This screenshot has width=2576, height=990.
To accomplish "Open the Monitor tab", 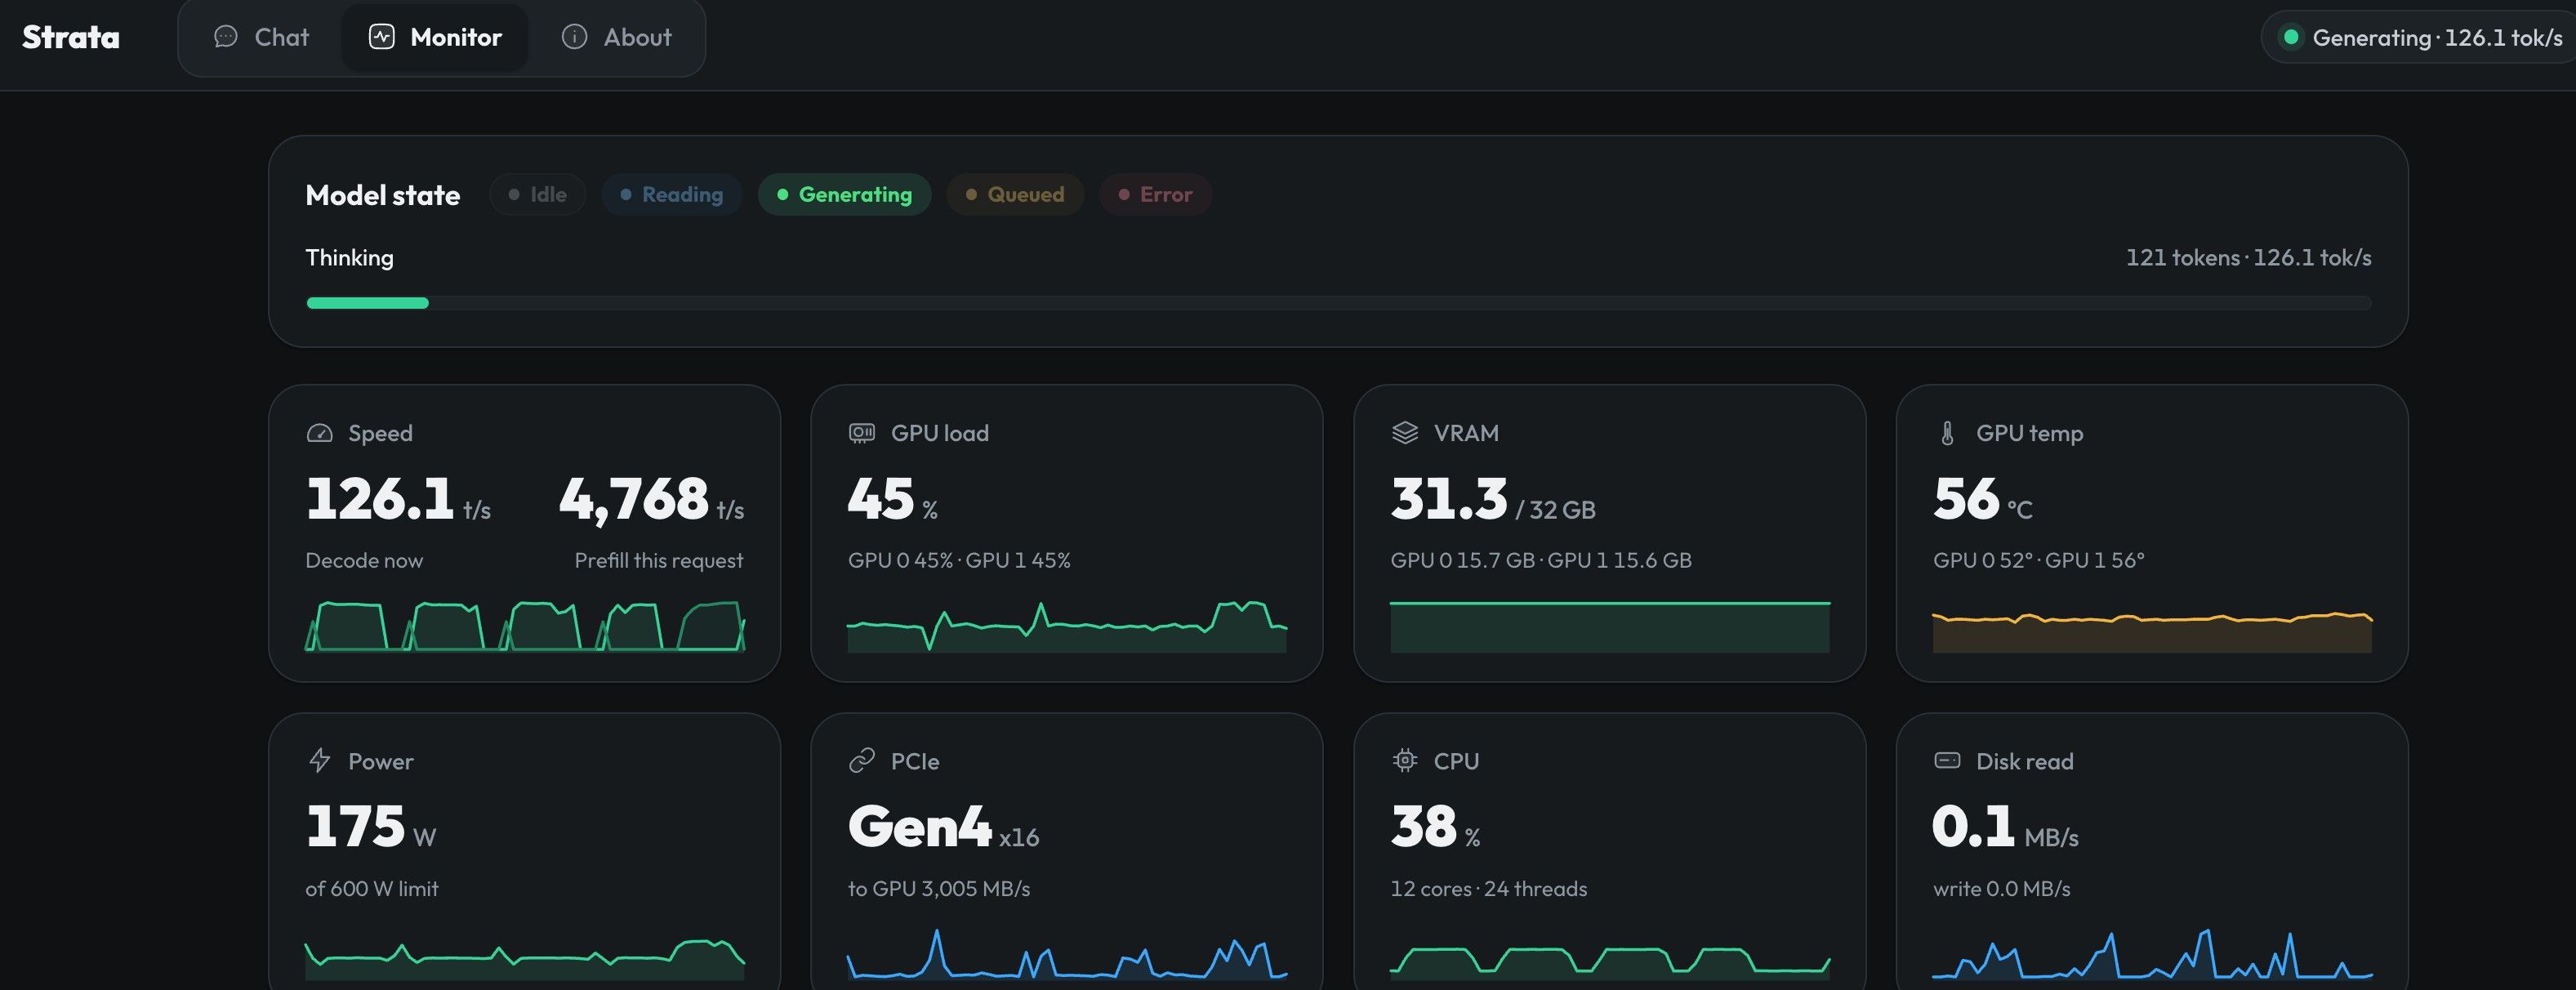I will pyautogui.click(x=435, y=37).
